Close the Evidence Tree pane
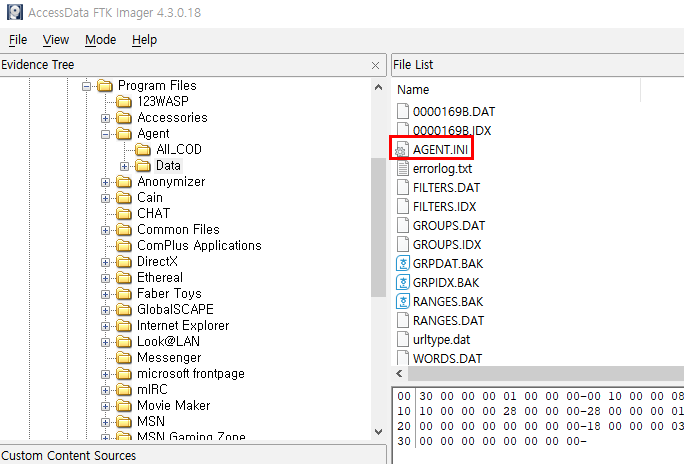 (375, 65)
